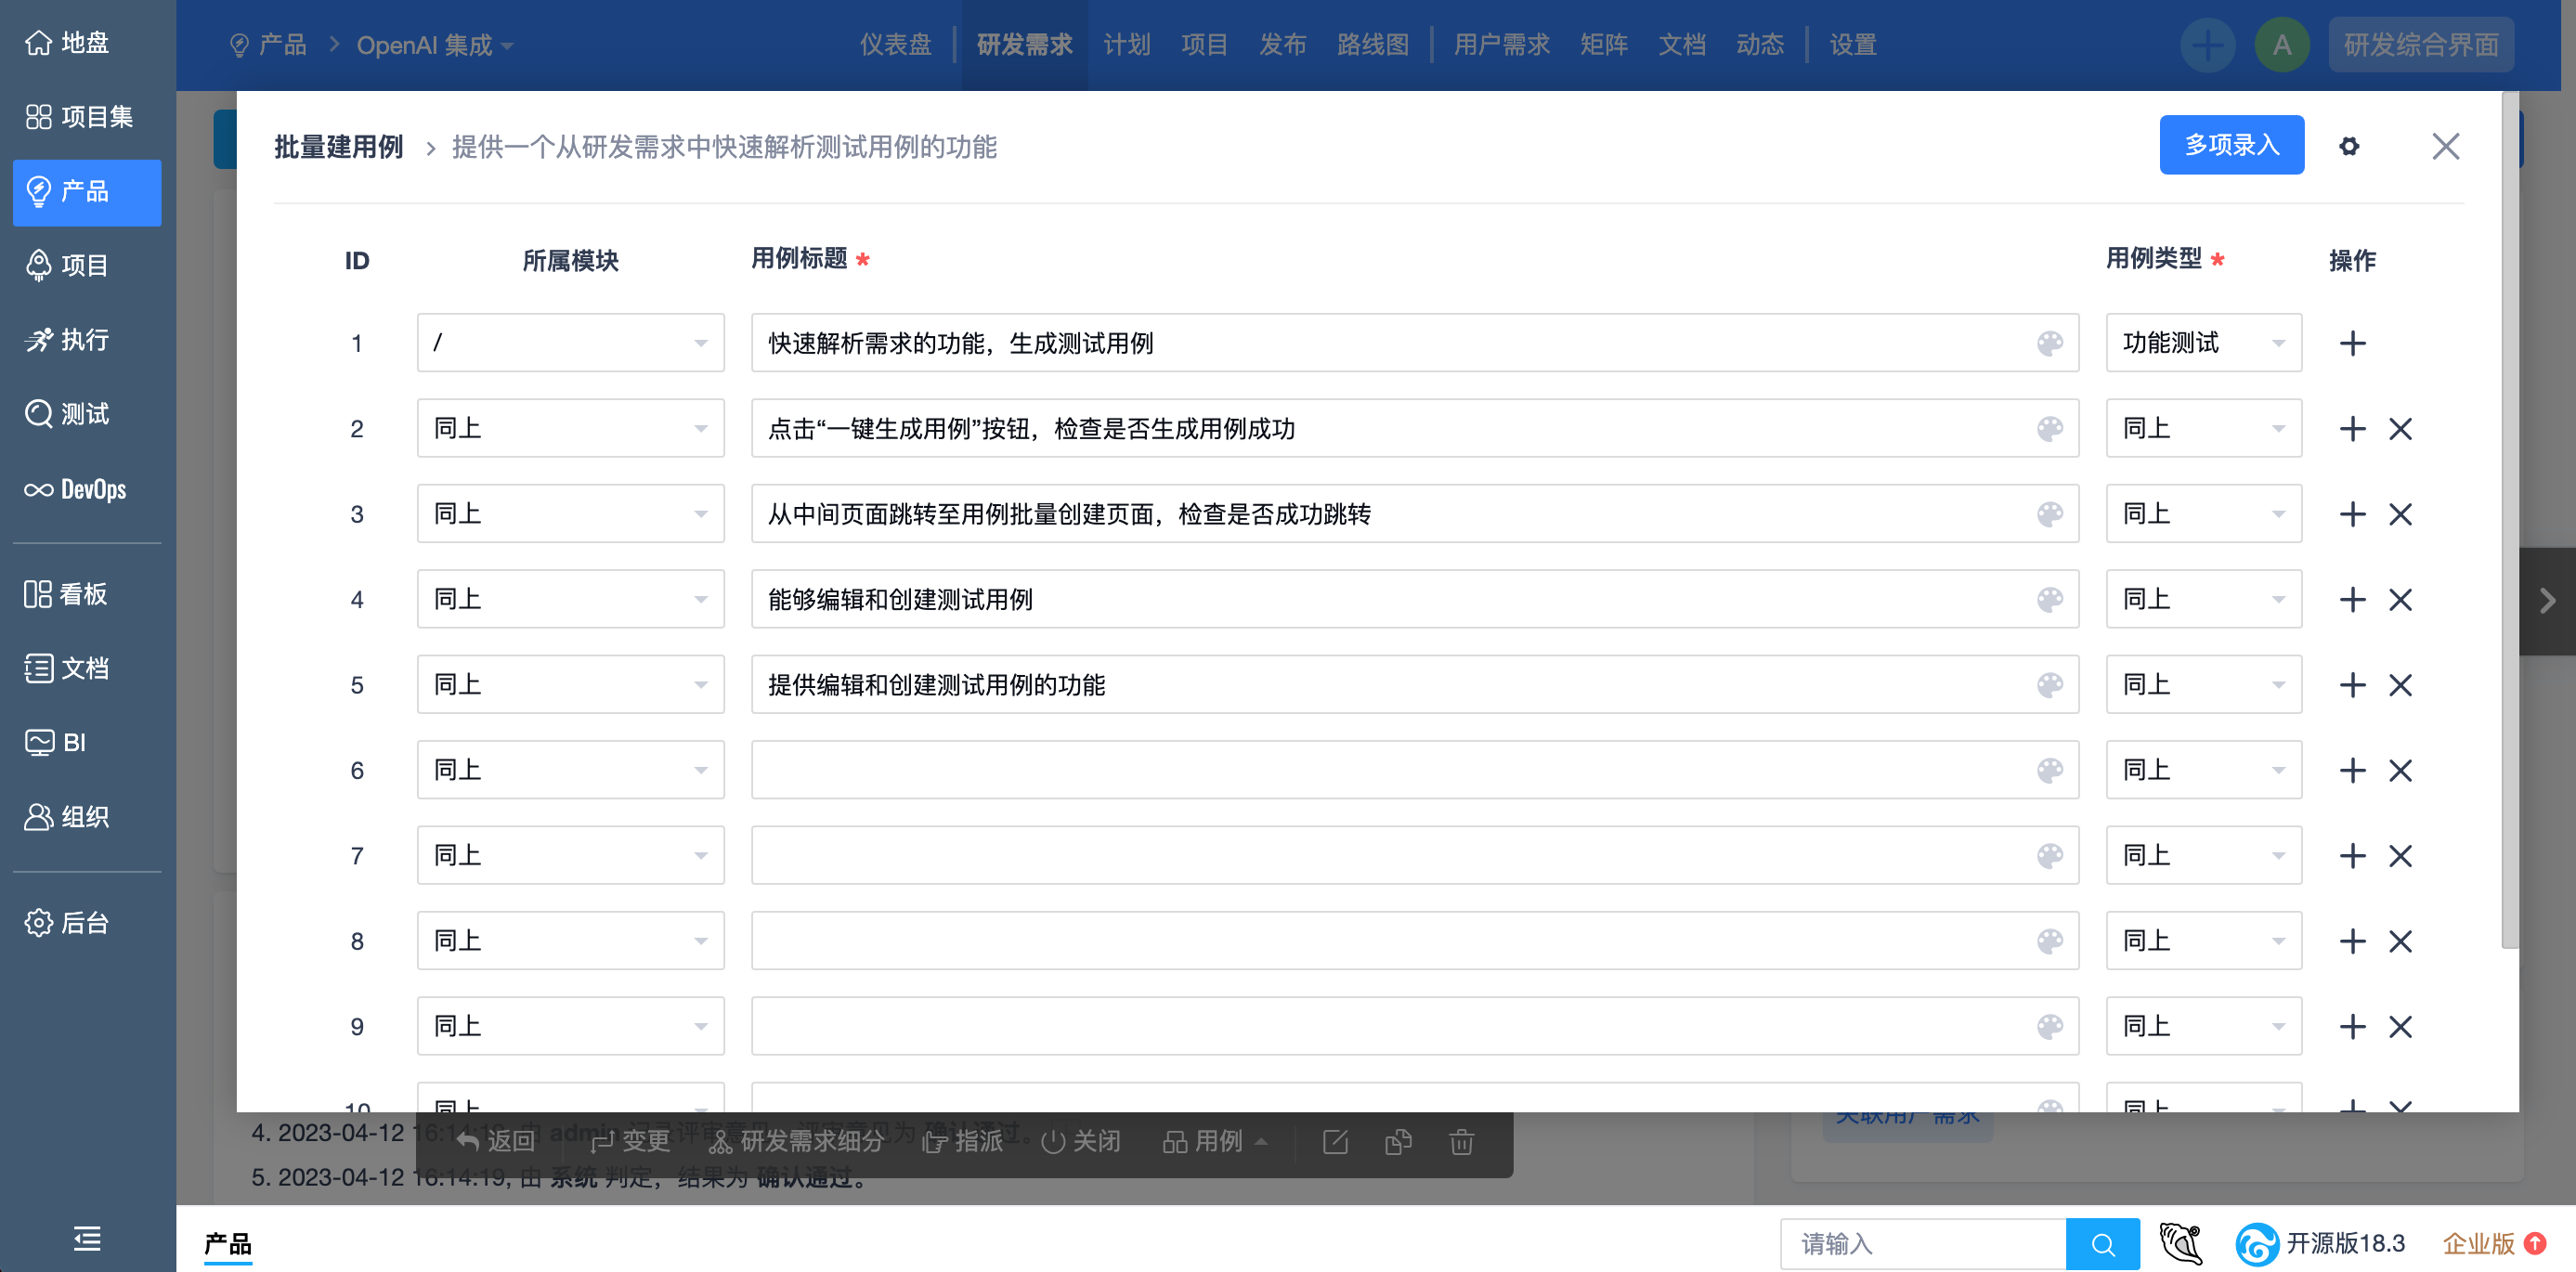This screenshot has width=2576, height=1272.
Task: Switch to the 研发需求 tab
Action: click(x=1024, y=45)
